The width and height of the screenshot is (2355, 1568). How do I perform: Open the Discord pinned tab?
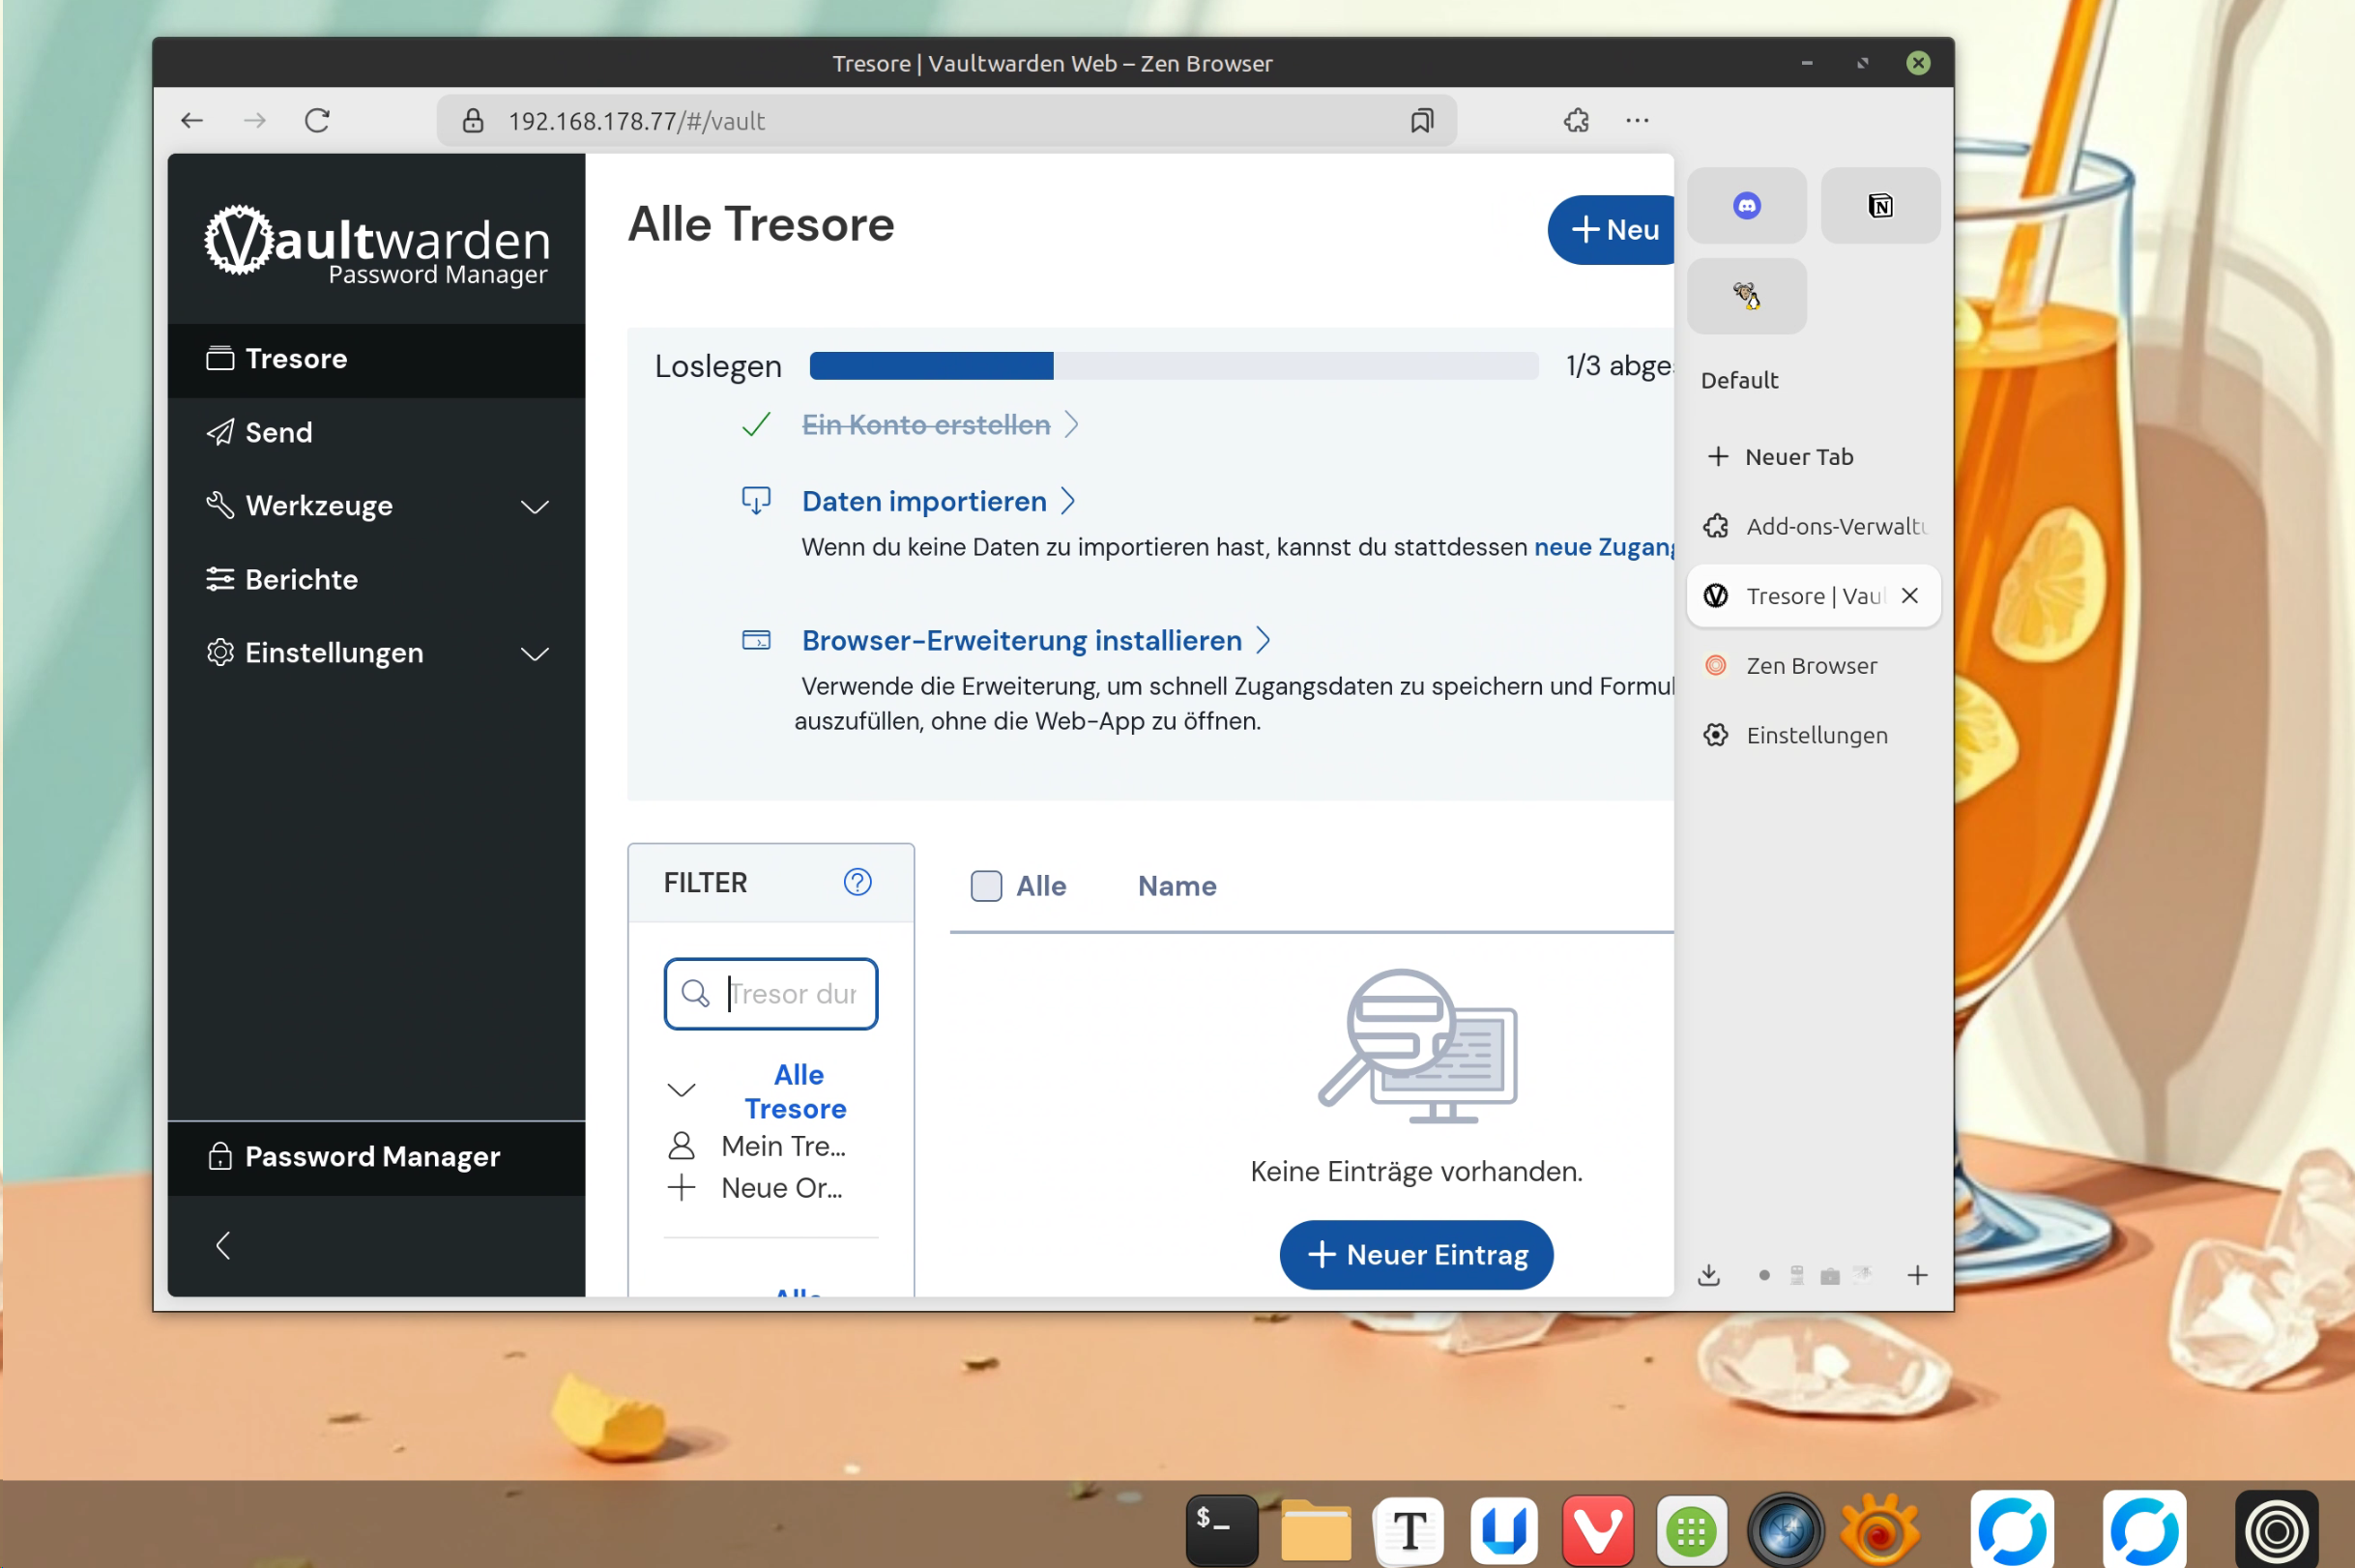click(x=1746, y=206)
